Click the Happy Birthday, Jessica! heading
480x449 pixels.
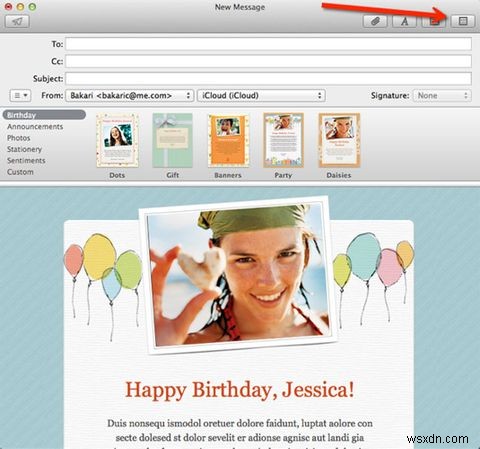tap(240, 390)
